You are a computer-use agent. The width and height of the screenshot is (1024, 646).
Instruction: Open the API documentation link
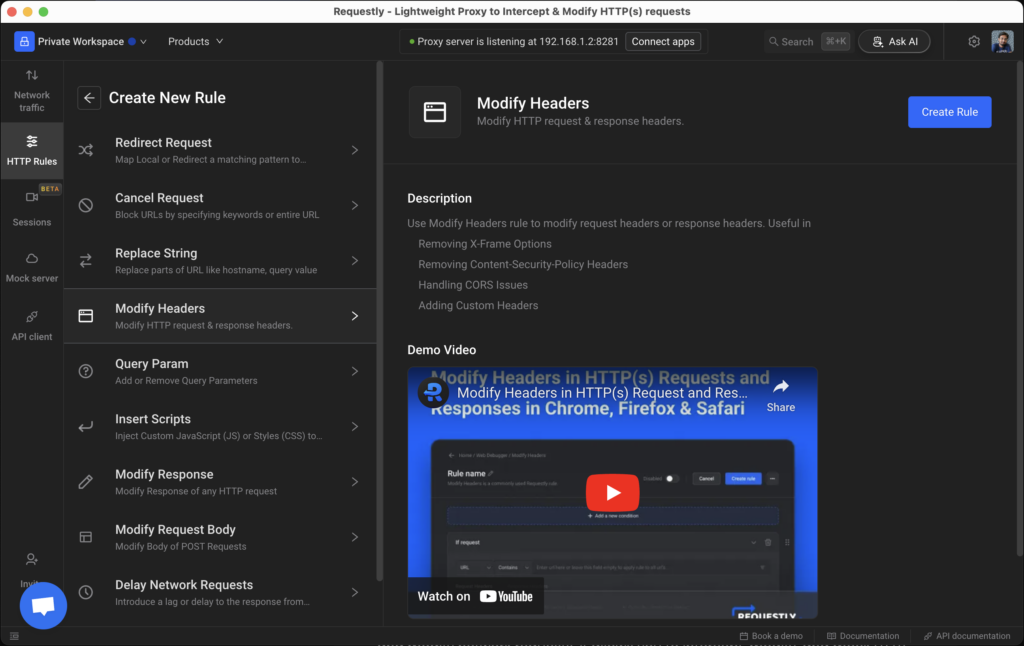pos(967,636)
